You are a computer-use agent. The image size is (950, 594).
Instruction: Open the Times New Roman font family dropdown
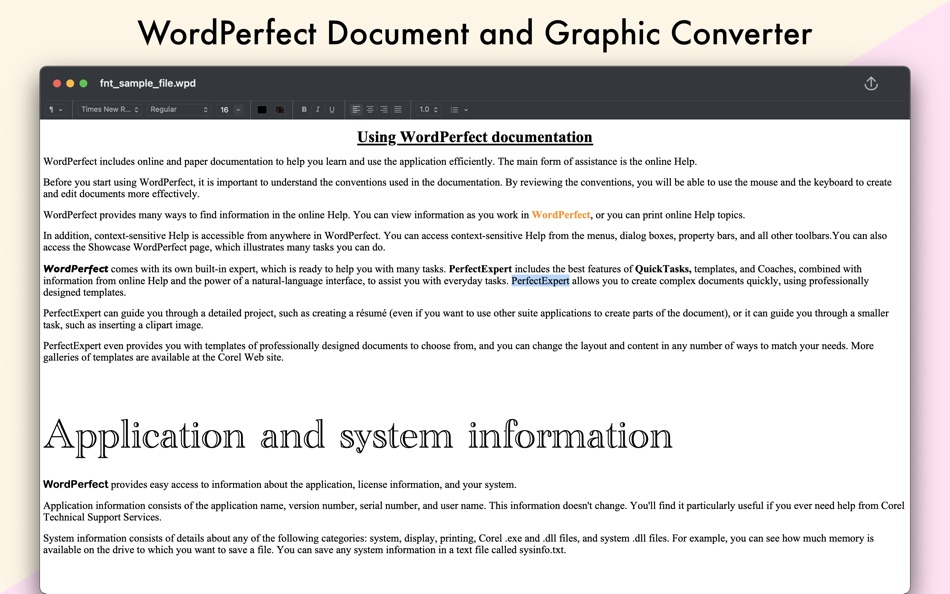click(x=110, y=110)
